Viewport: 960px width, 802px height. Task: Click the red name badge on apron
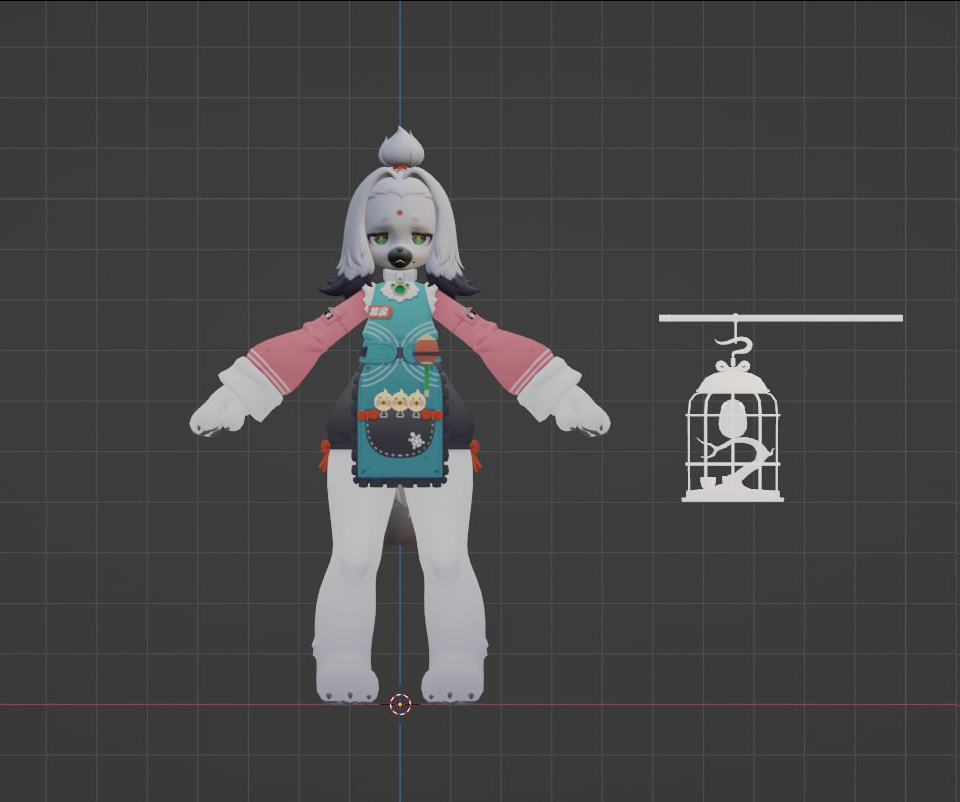380,312
